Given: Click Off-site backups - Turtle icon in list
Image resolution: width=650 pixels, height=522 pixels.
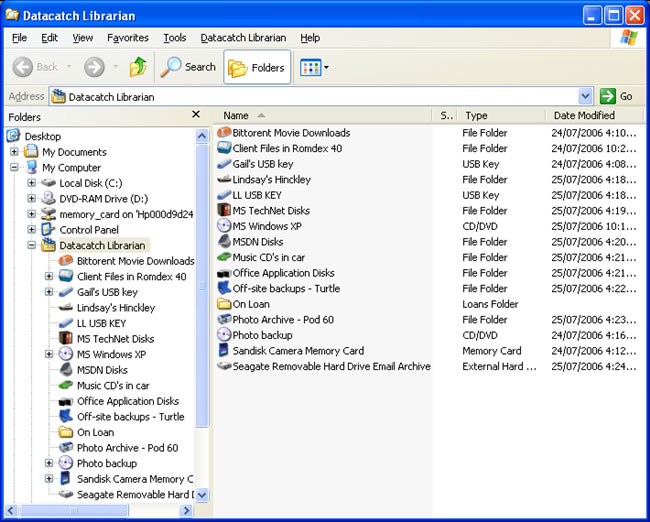Looking at the screenshot, I should [x=224, y=288].
